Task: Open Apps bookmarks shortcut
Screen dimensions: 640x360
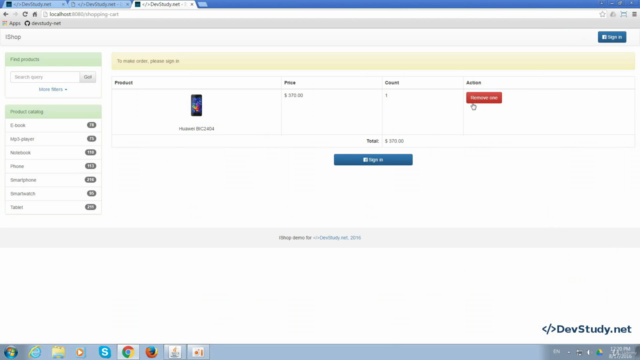Action: [x=11, y=23]
